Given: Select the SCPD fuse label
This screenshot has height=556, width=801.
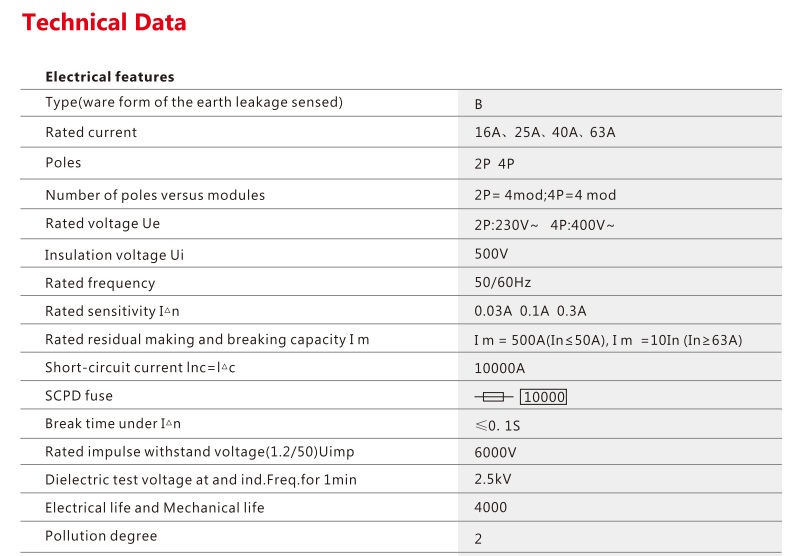Looking at the screenshot, I should click(x=79, y=396).
